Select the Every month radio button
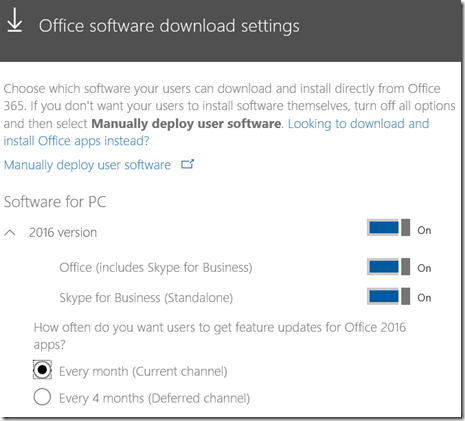The height and width of the screenshot is (421, 465). click(42, 370)
